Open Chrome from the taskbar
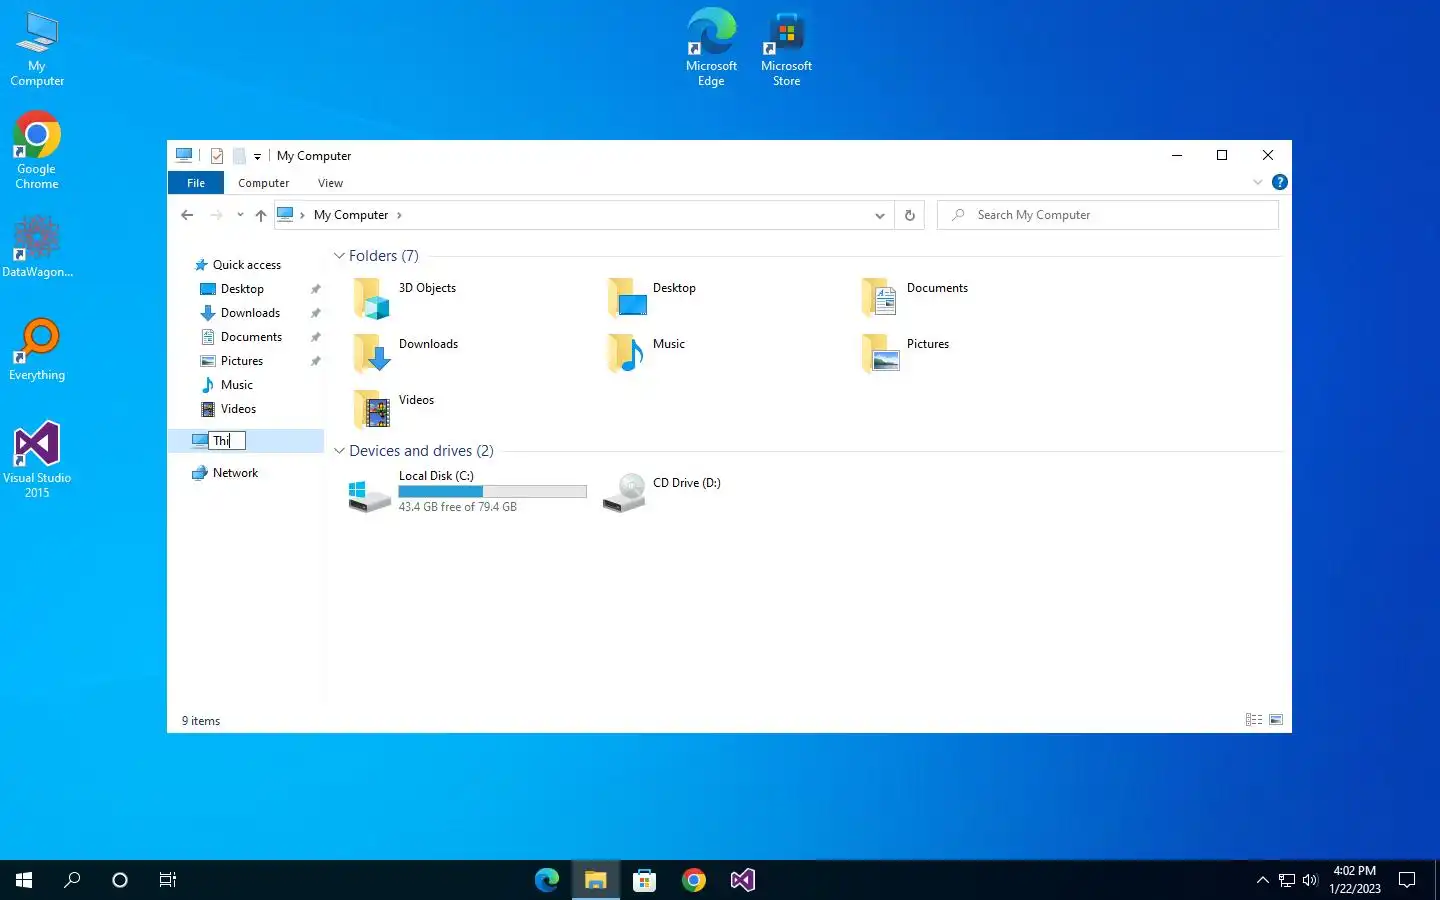Image resolution: width=1440 pixels, height=900 pixels. (694, 880)
